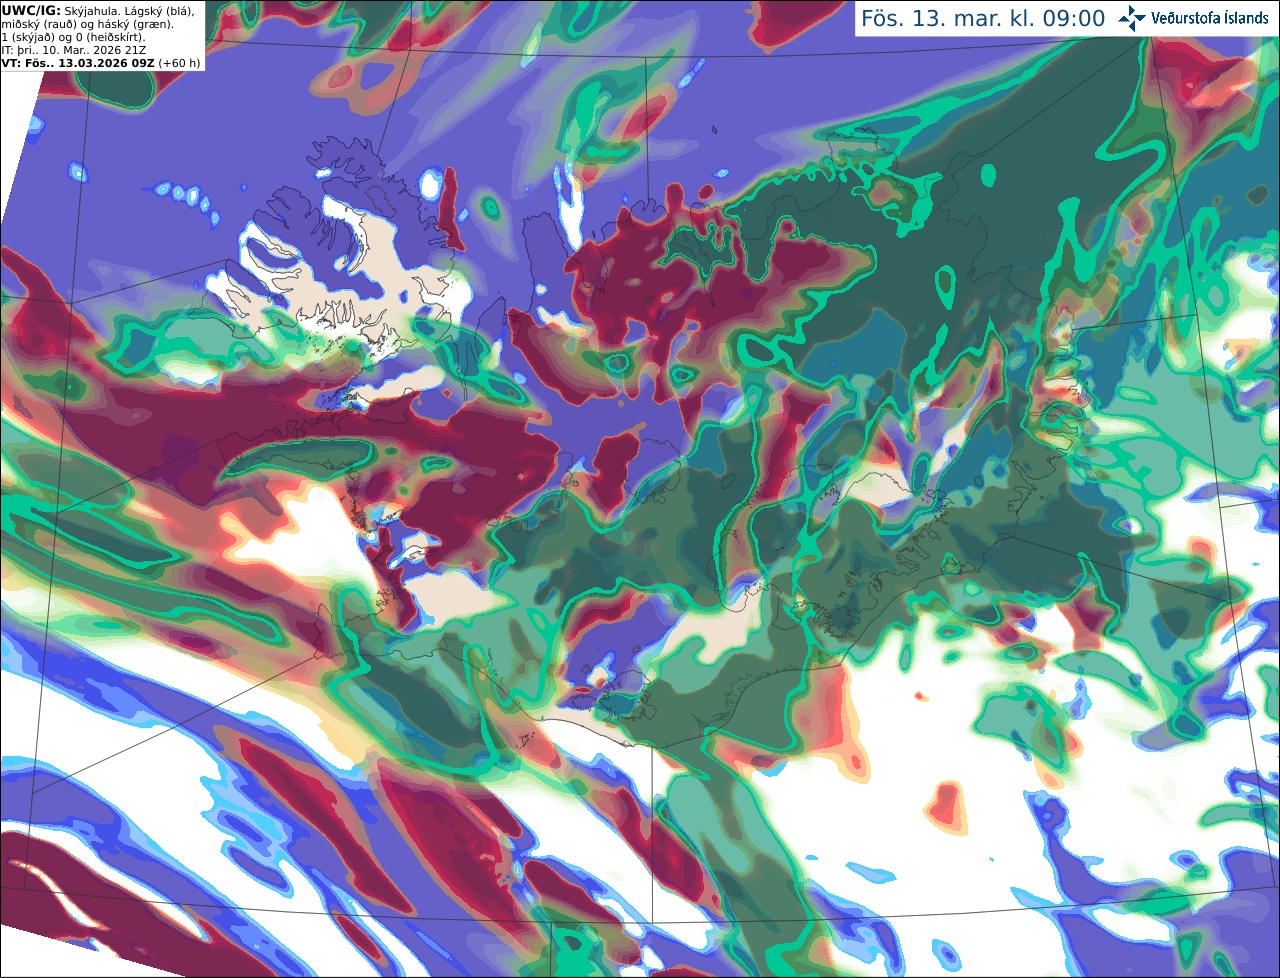Click the 'VT: Fös.. 13.03.2026 09Z' valid time
This screenshot has width=1280, height=978.
77,63
